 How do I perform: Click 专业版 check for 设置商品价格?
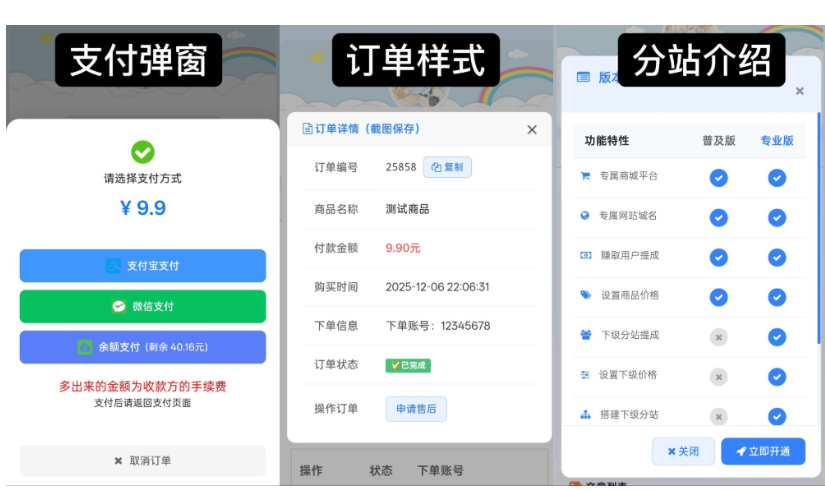tap(777, 297)
